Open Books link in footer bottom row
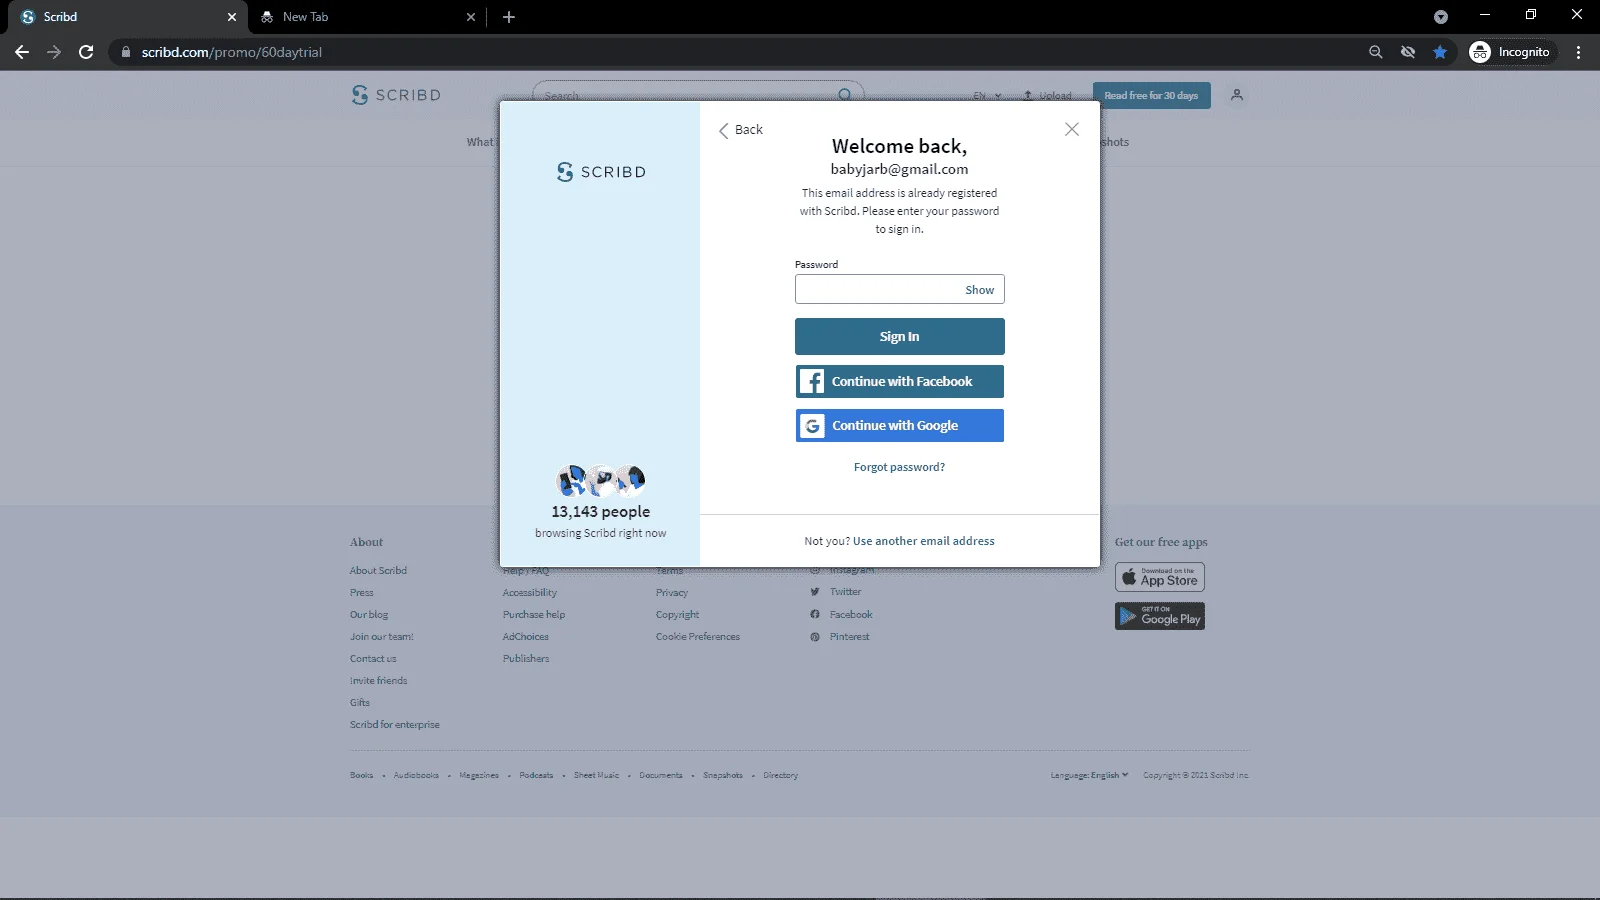This screenshot has width=1600, height=900. (361, 775)
